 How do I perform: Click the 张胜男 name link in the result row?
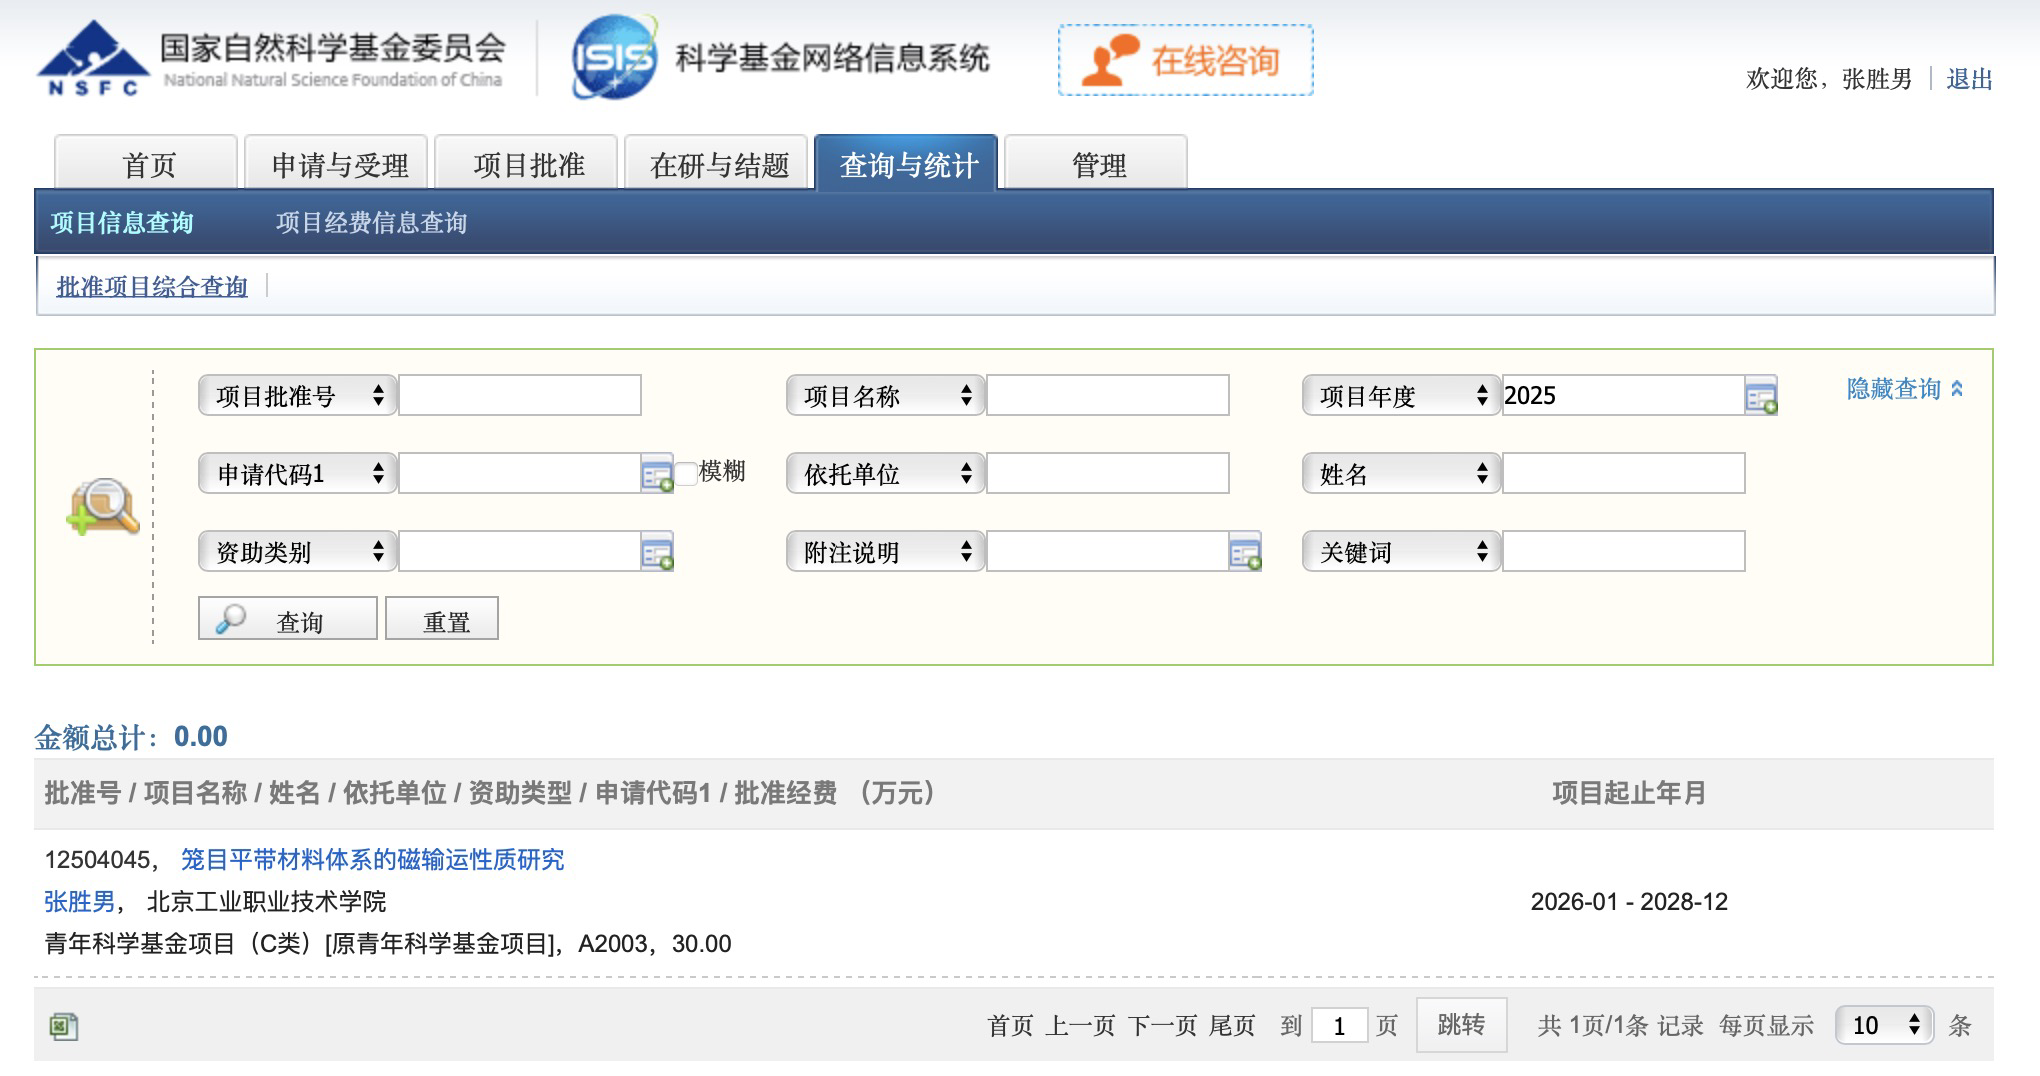coord(80,902)
